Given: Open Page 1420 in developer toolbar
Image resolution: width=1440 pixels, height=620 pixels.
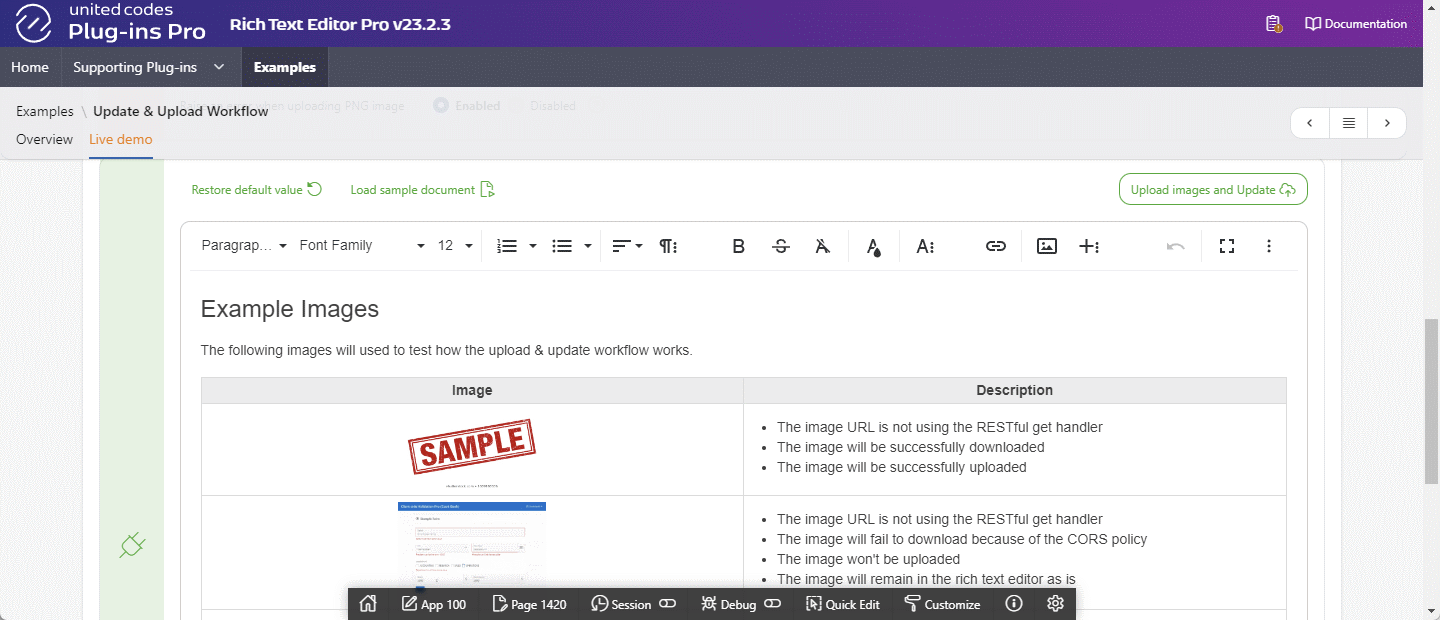Looking at the screenshot, I should click(x=530, y=604).
